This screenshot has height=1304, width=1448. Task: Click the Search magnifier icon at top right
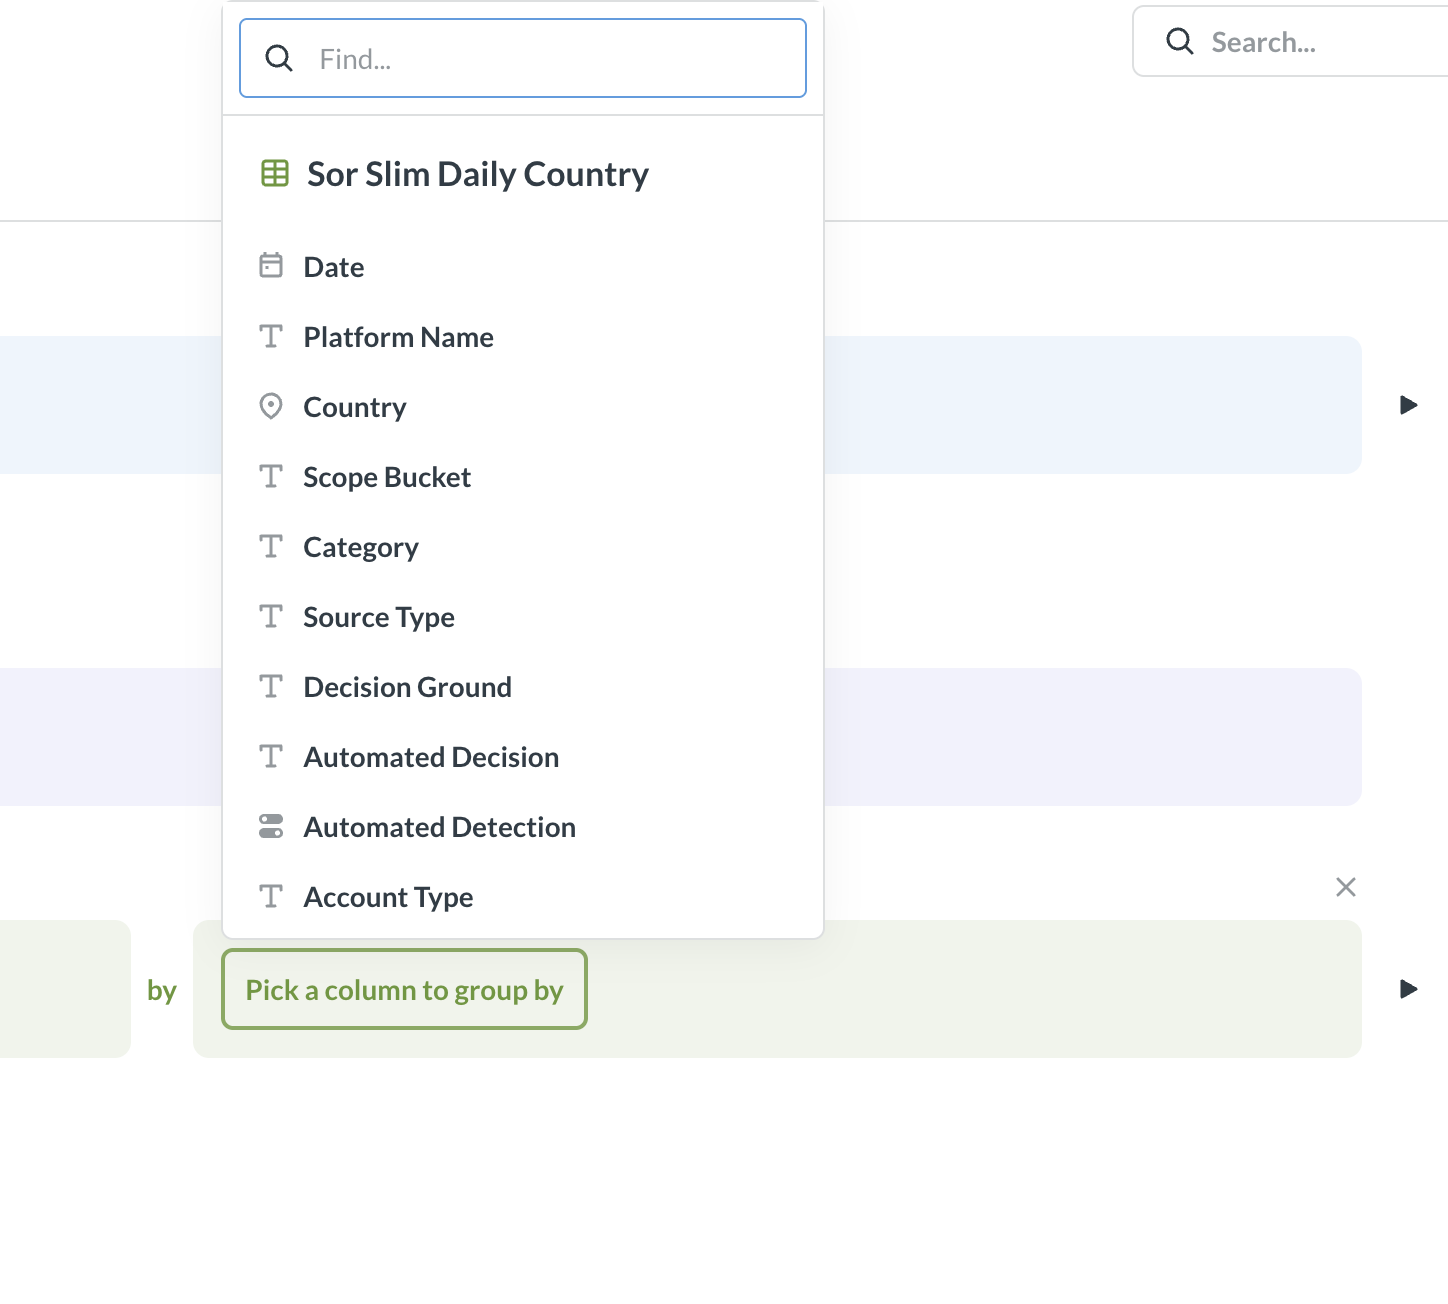[x=1180, y=41]
